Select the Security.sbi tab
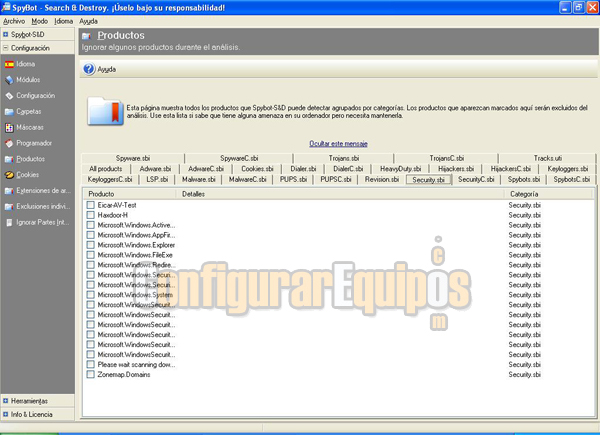The height and width of the screenshot is (435, 600). [429, 180]
